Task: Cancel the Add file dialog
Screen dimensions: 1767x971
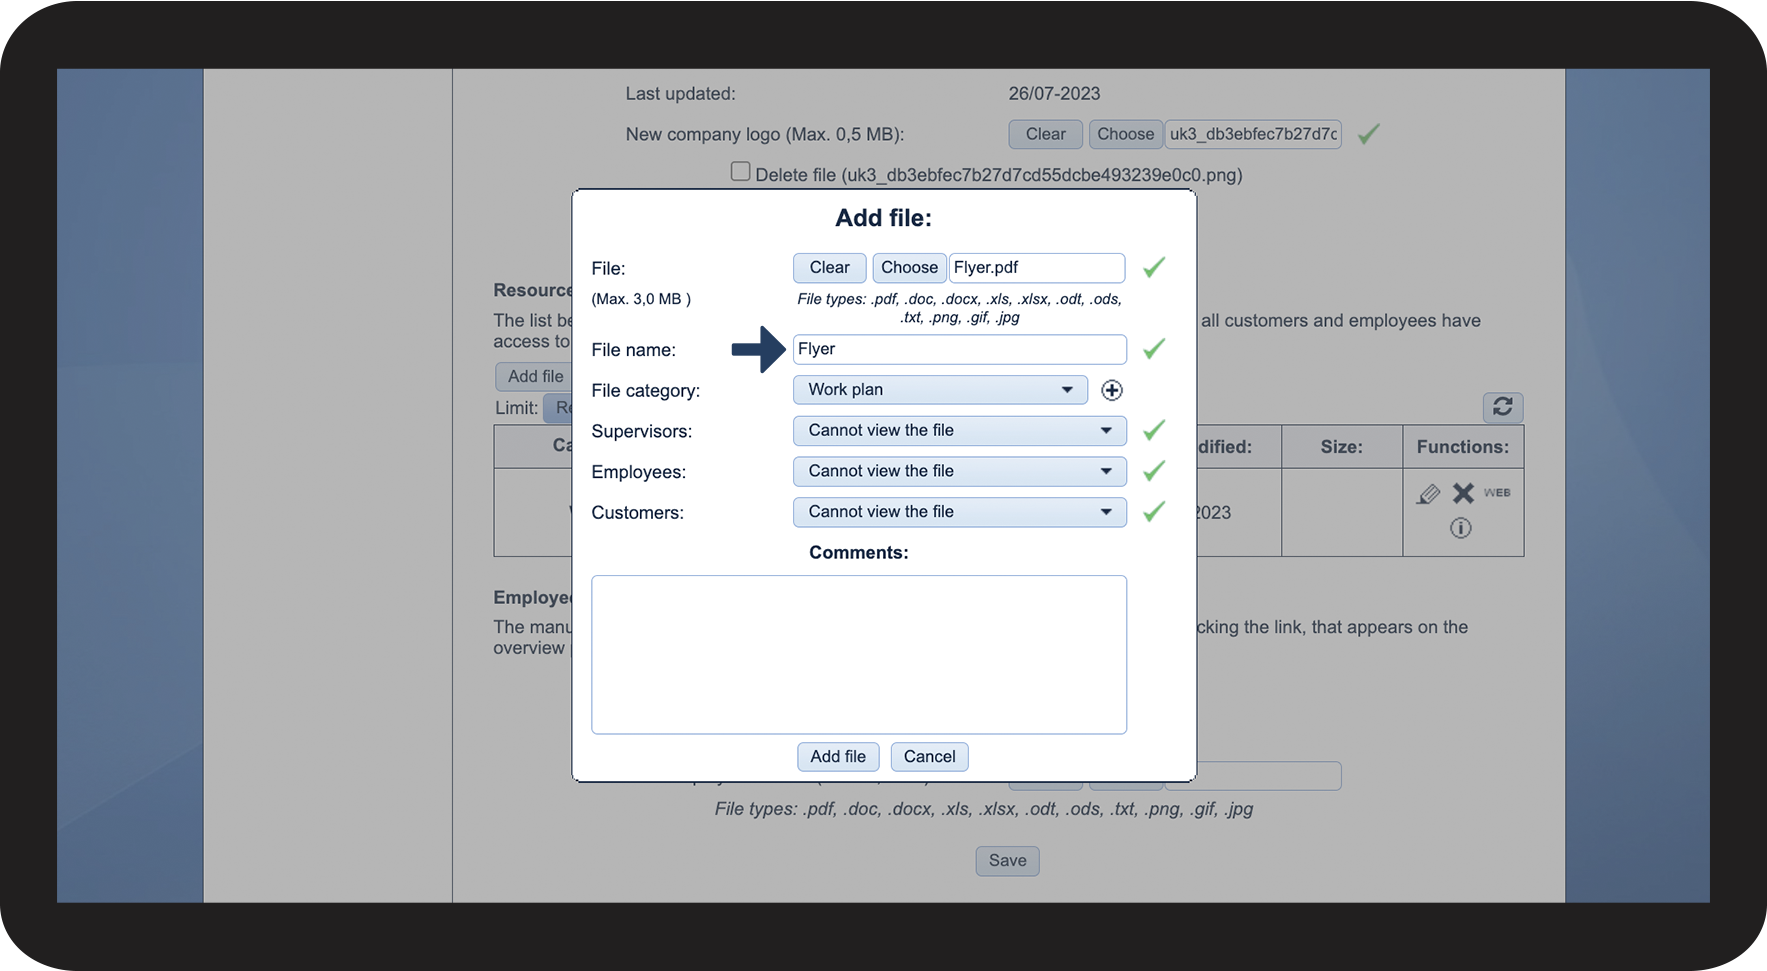Action: [x=929, y=757]
